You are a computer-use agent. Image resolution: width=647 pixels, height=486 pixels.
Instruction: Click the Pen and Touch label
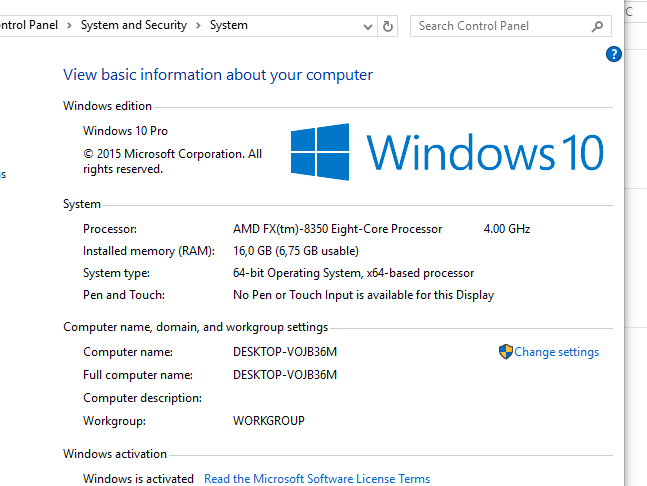tap(124, 295)
